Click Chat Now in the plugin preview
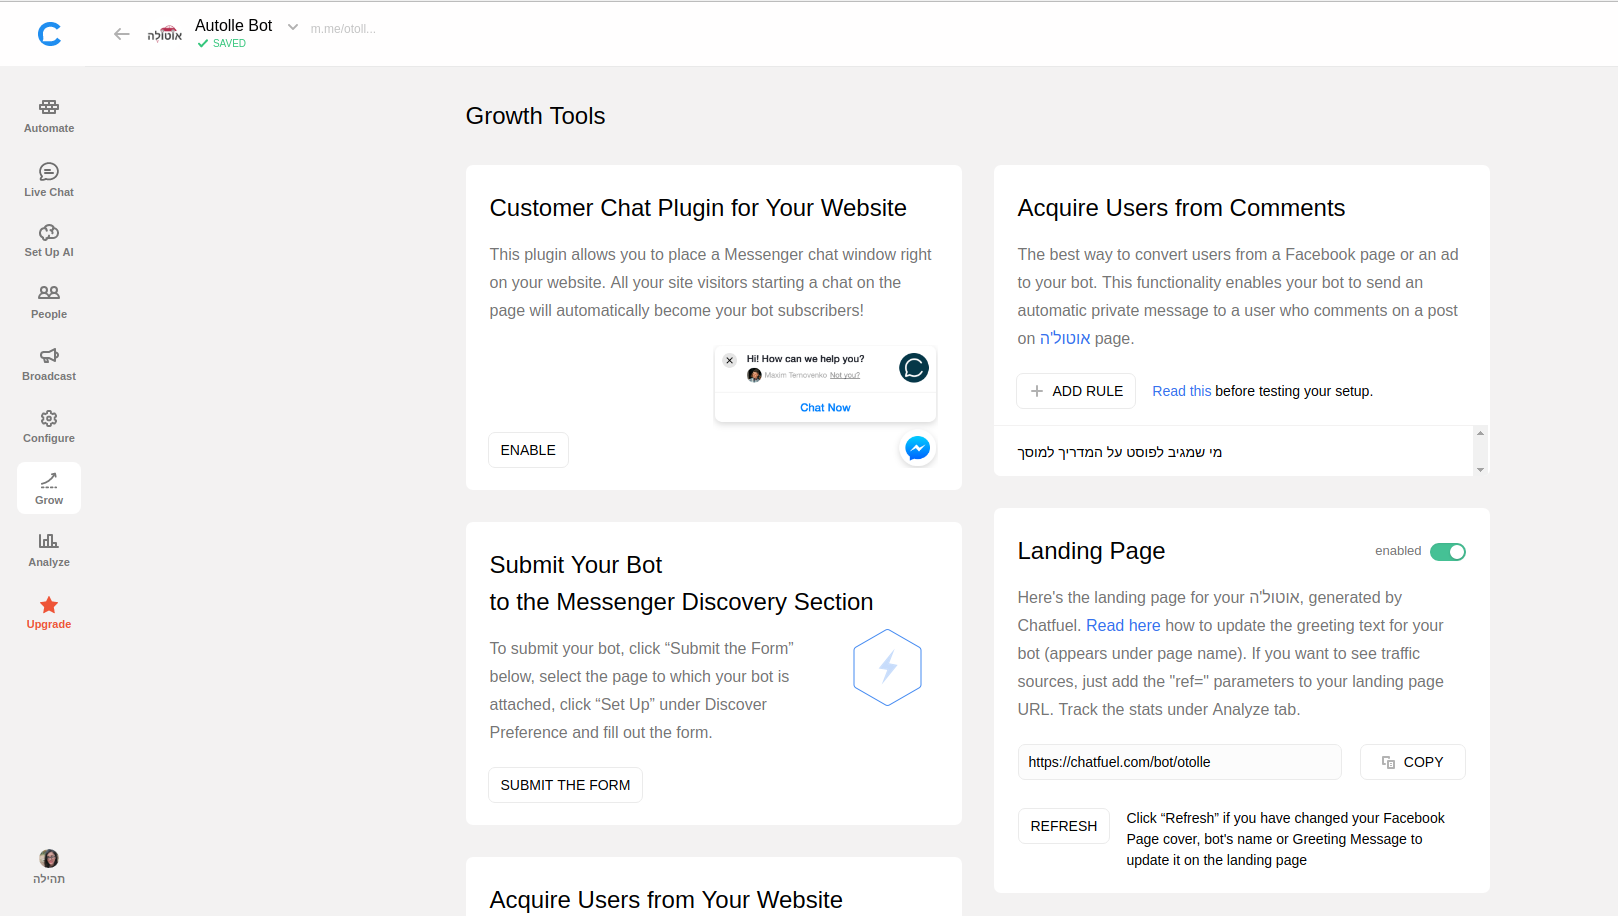 [x=825, y=408]
